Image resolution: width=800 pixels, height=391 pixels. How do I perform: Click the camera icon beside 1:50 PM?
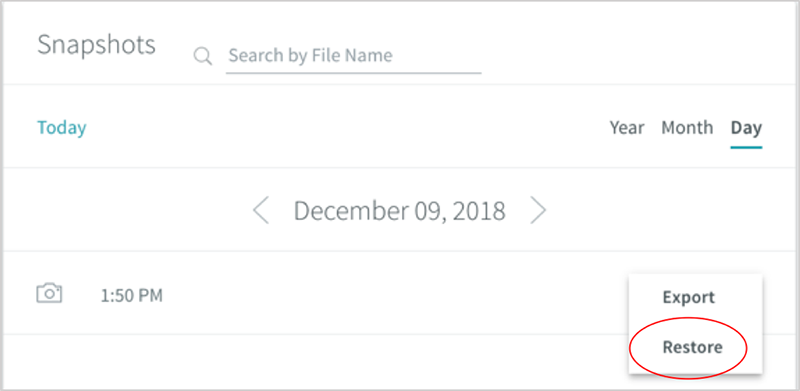coord(49,293)
